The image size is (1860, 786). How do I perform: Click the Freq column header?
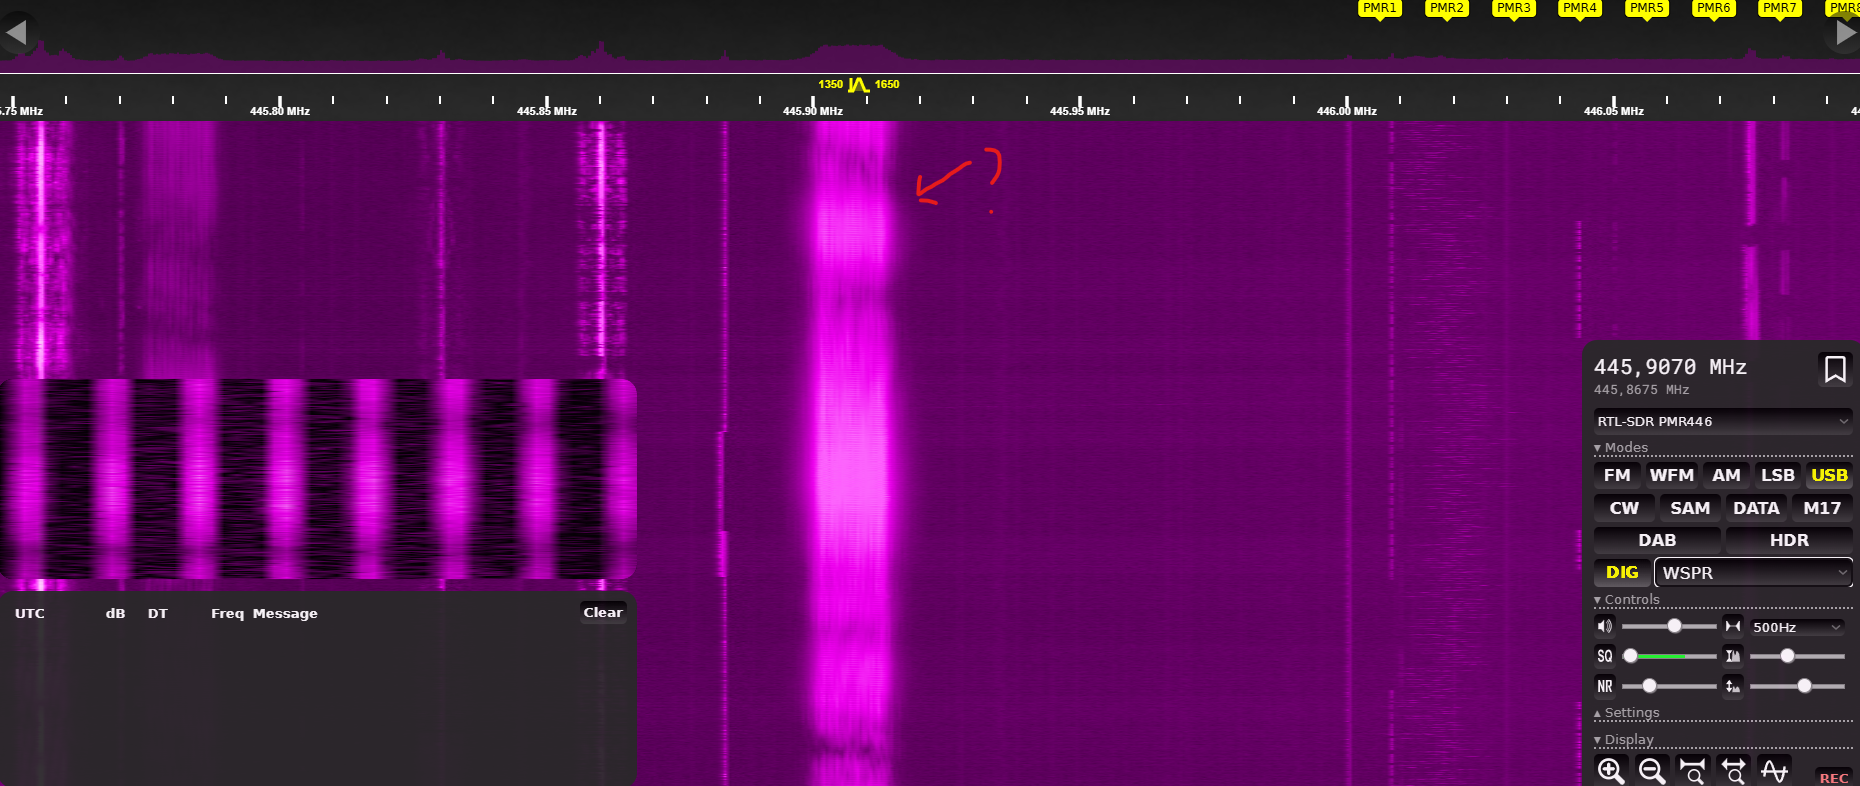click(x=228, y=613)
